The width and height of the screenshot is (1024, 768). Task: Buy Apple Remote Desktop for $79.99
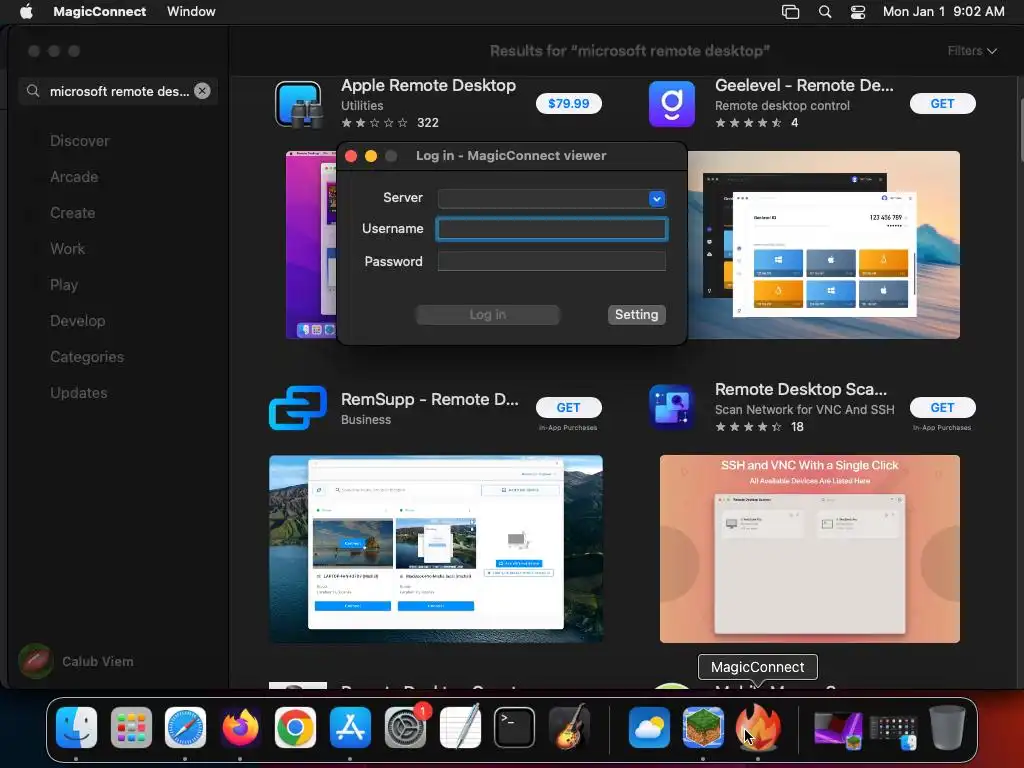point(569,103)
